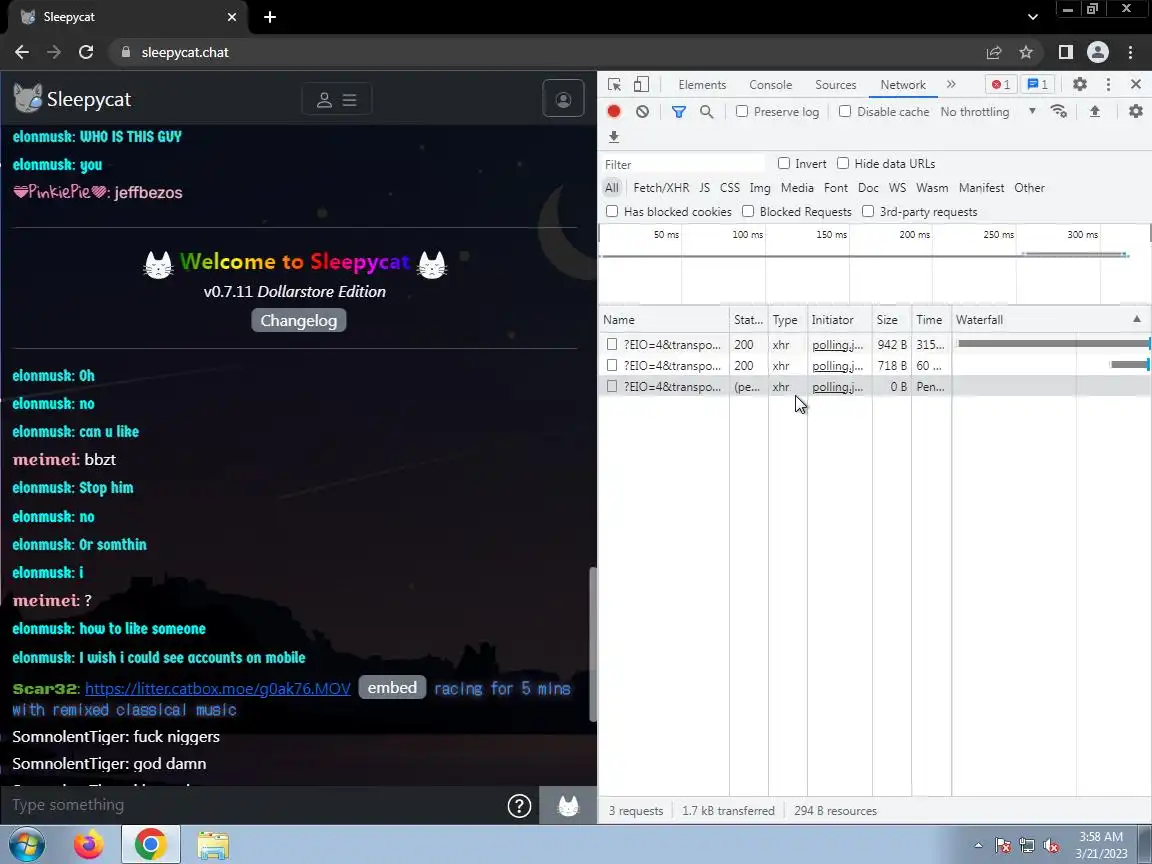
Task: Click the inspect element picker icon
Action: pos(614,84)
